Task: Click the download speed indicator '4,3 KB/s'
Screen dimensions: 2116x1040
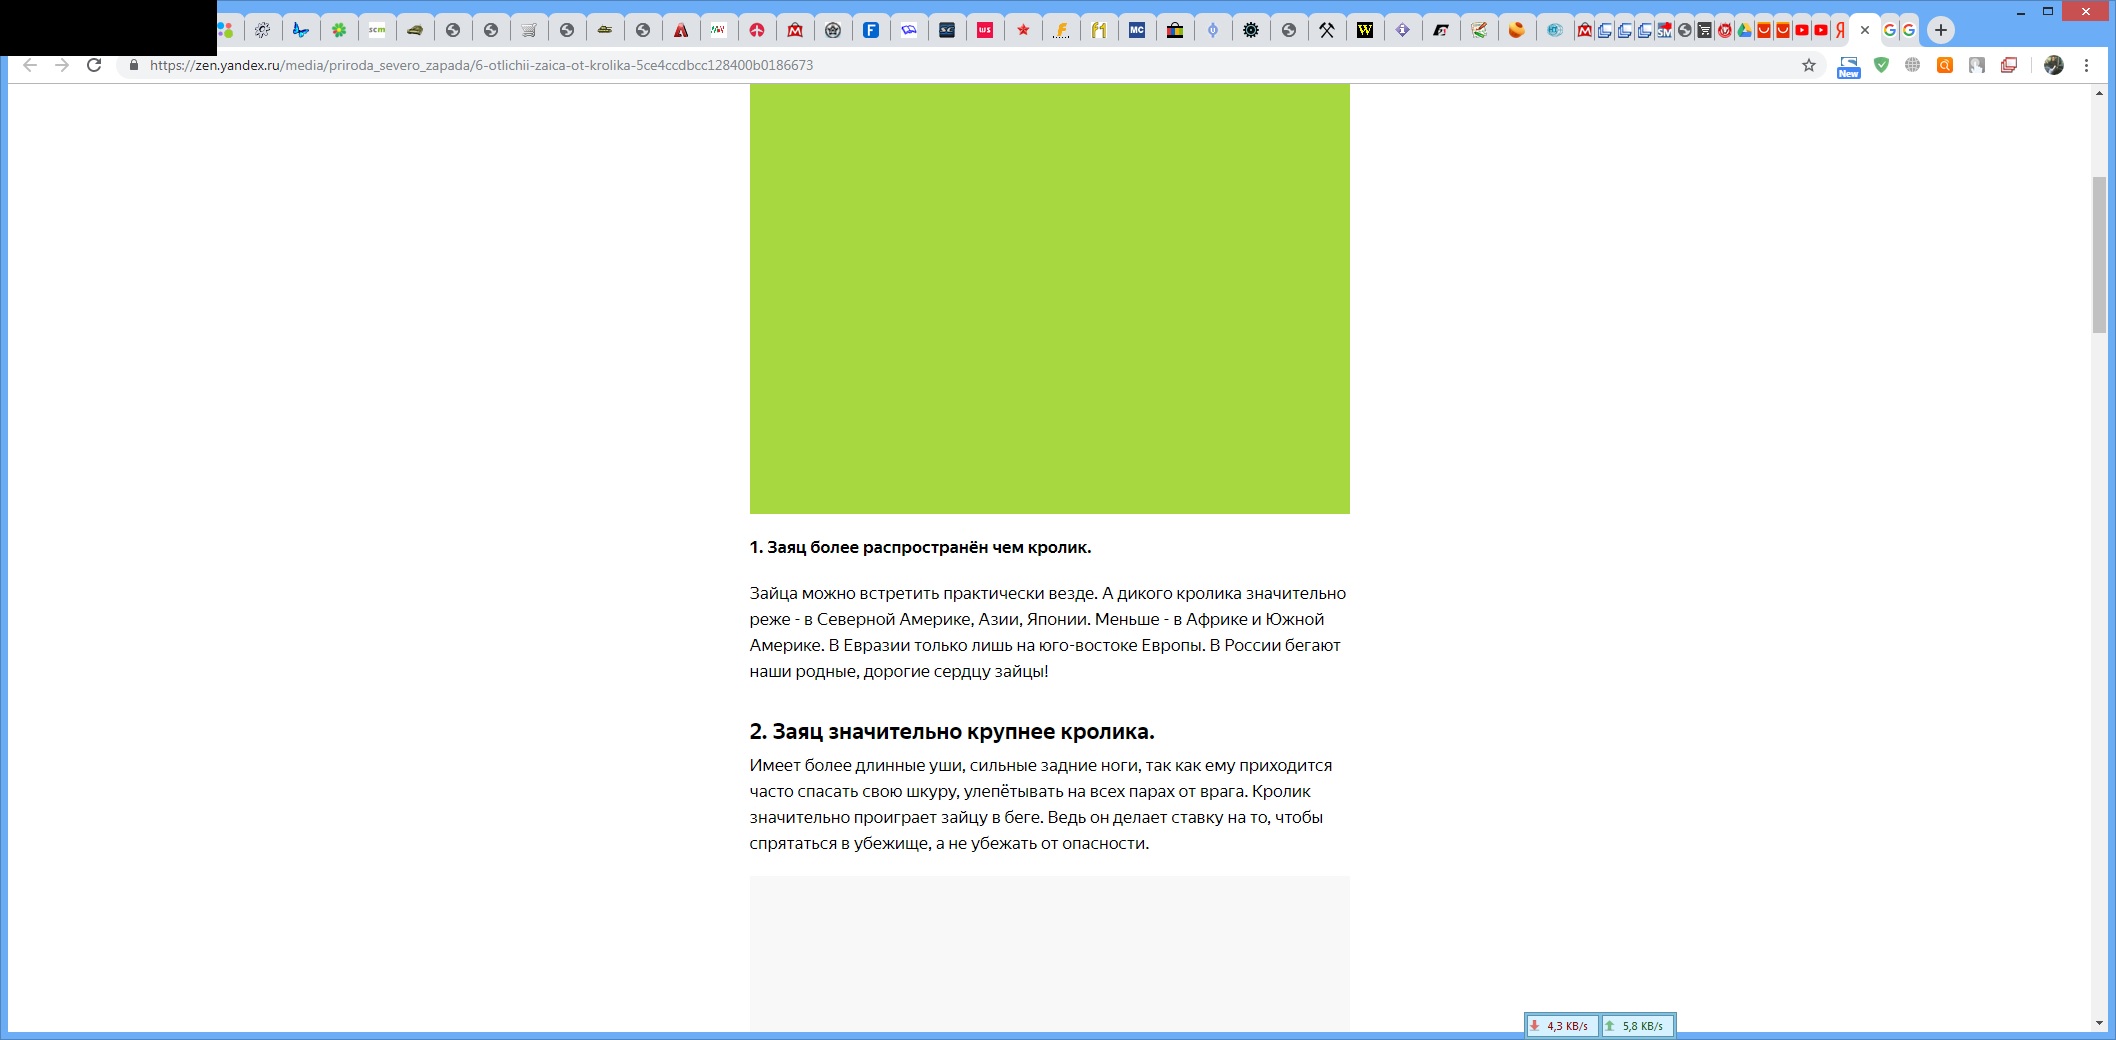Action: coord(1563,1026)
